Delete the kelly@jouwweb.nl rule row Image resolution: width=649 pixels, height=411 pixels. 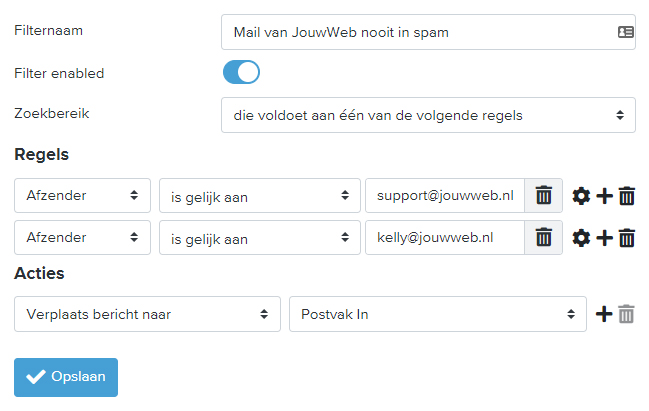tap(627, 238)
